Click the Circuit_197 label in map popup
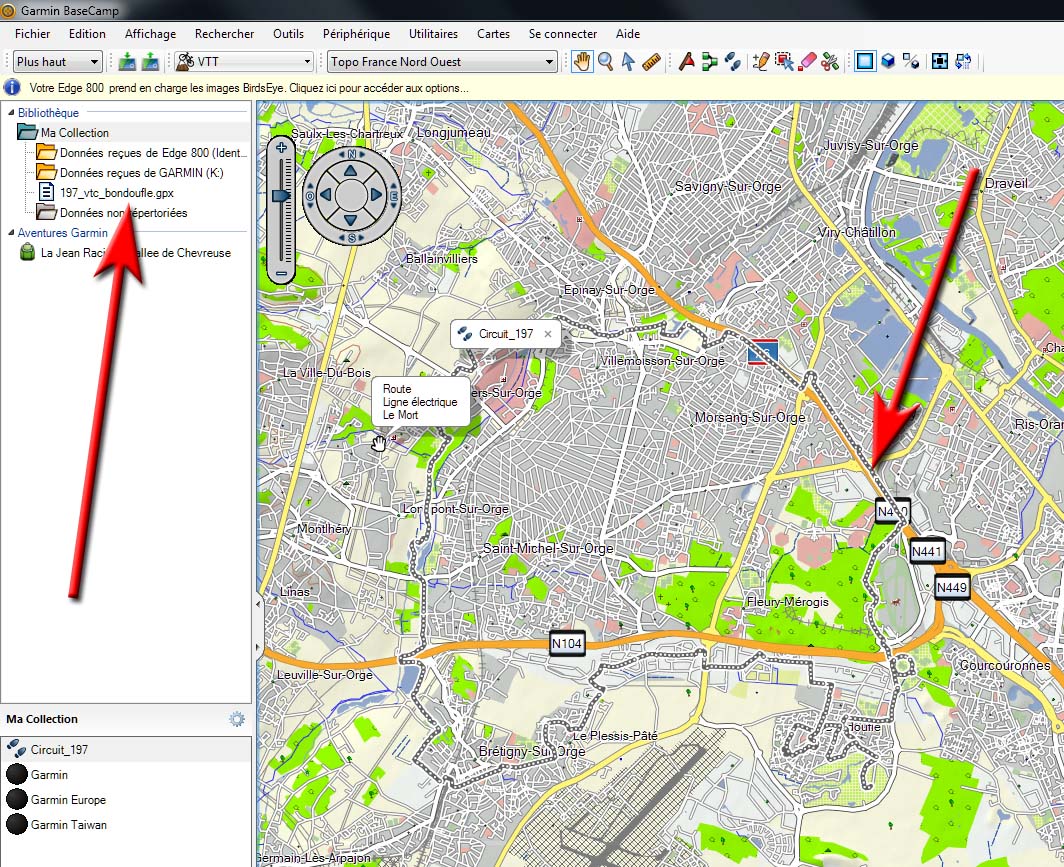The image size is (1064, 867). 506,334
